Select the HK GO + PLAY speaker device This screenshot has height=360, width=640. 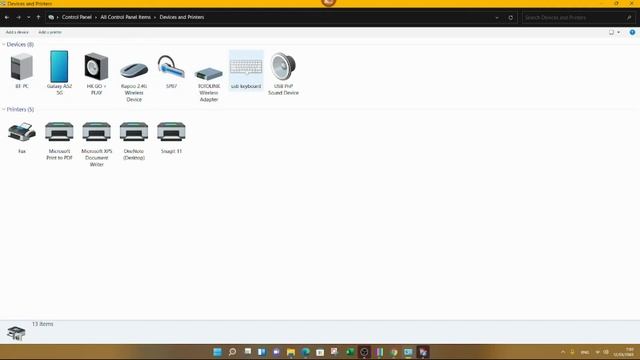click(x=96, y=67)
